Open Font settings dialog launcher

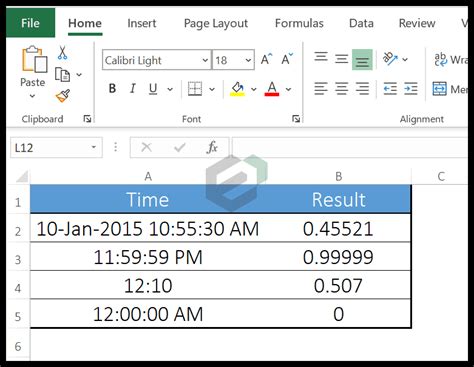click(x=296, y=119)
